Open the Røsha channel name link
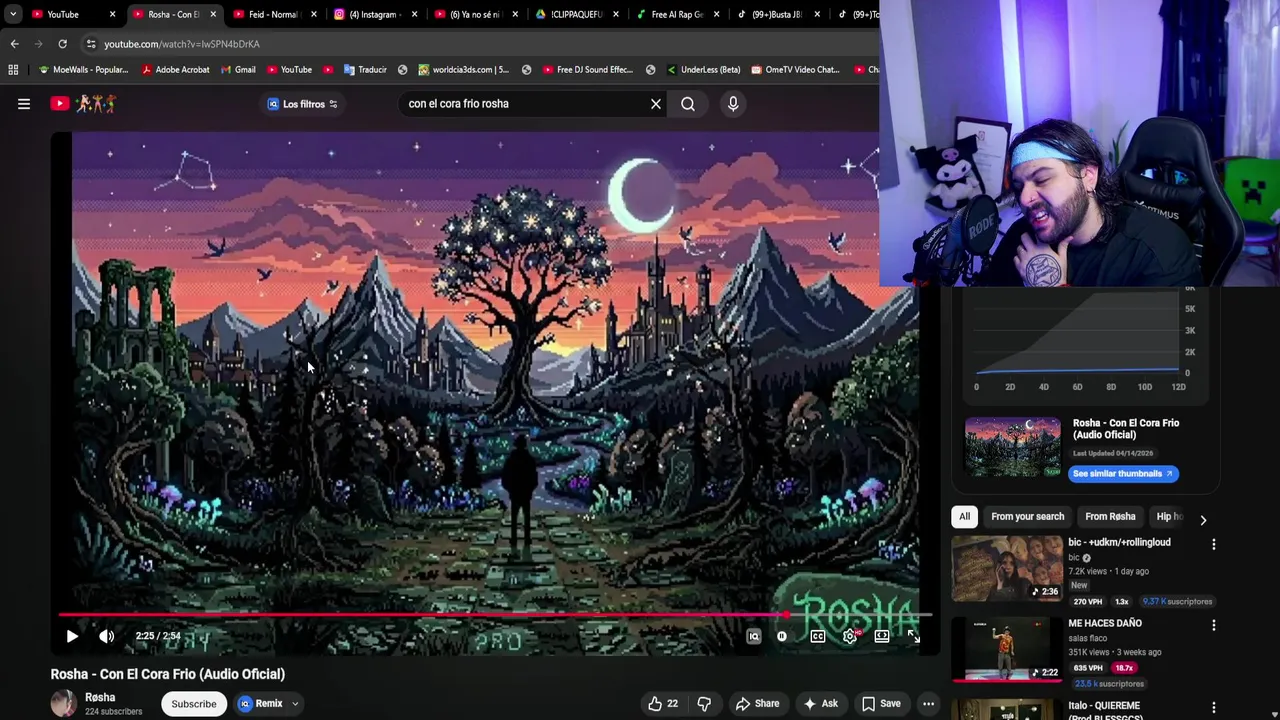Image resolution: width=1280 pixels, height=720 pixels. [100, 697]
